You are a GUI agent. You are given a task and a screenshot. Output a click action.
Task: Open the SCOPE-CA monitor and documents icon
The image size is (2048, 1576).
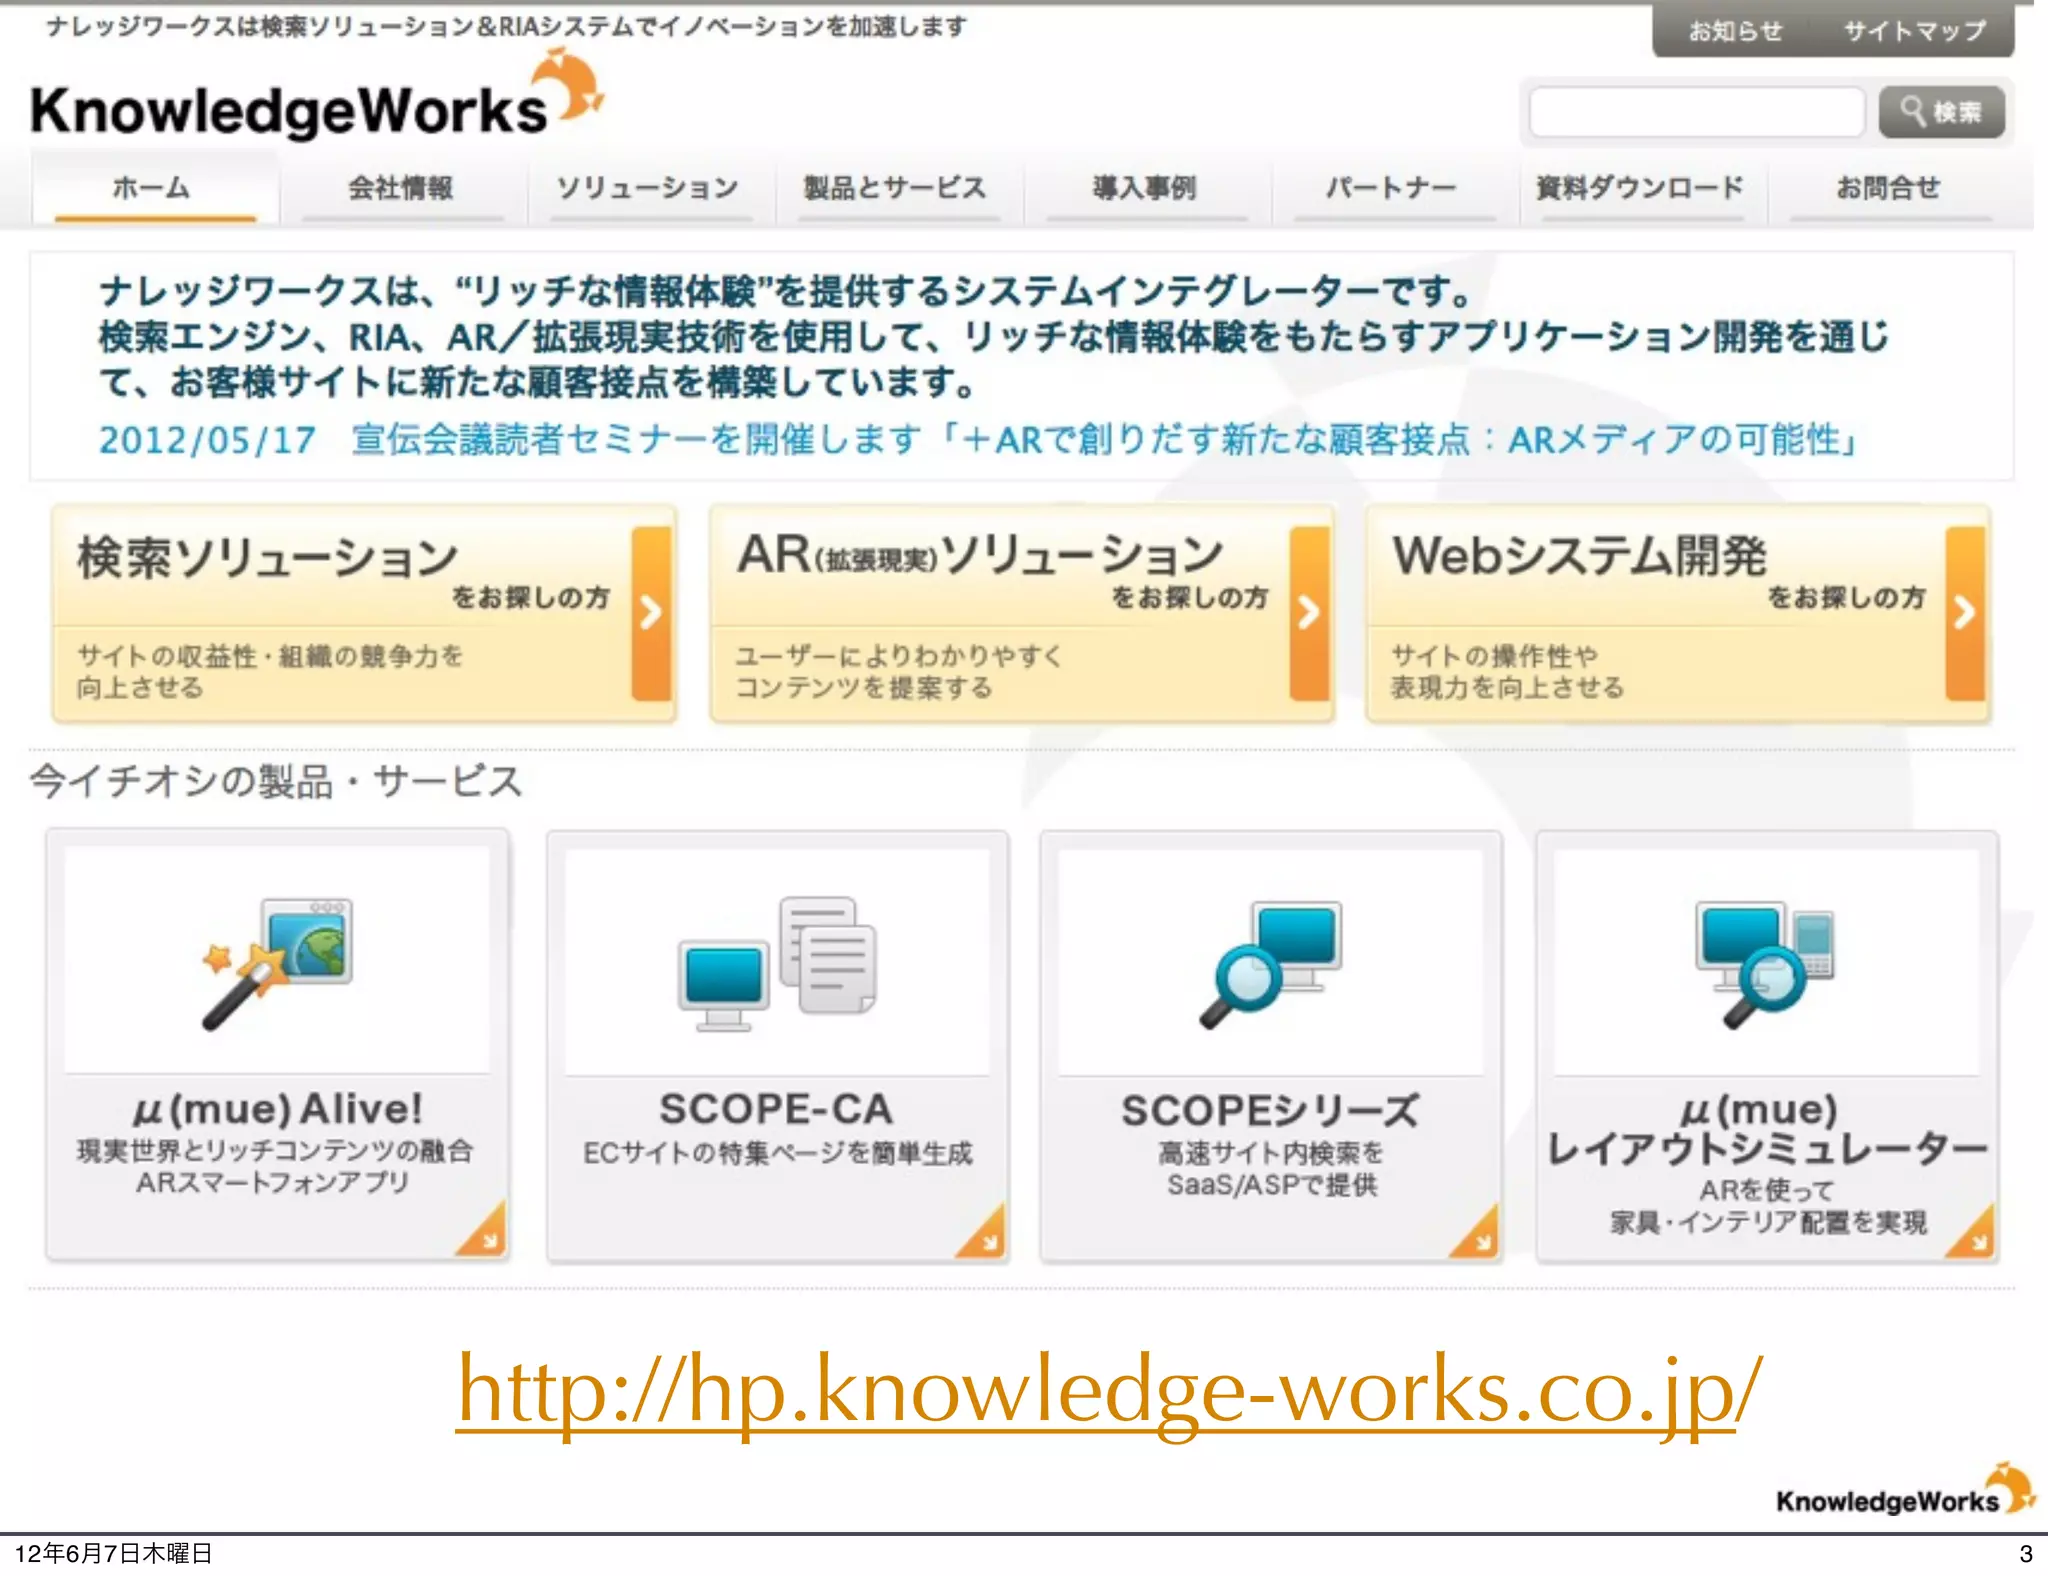coord(777,964)
